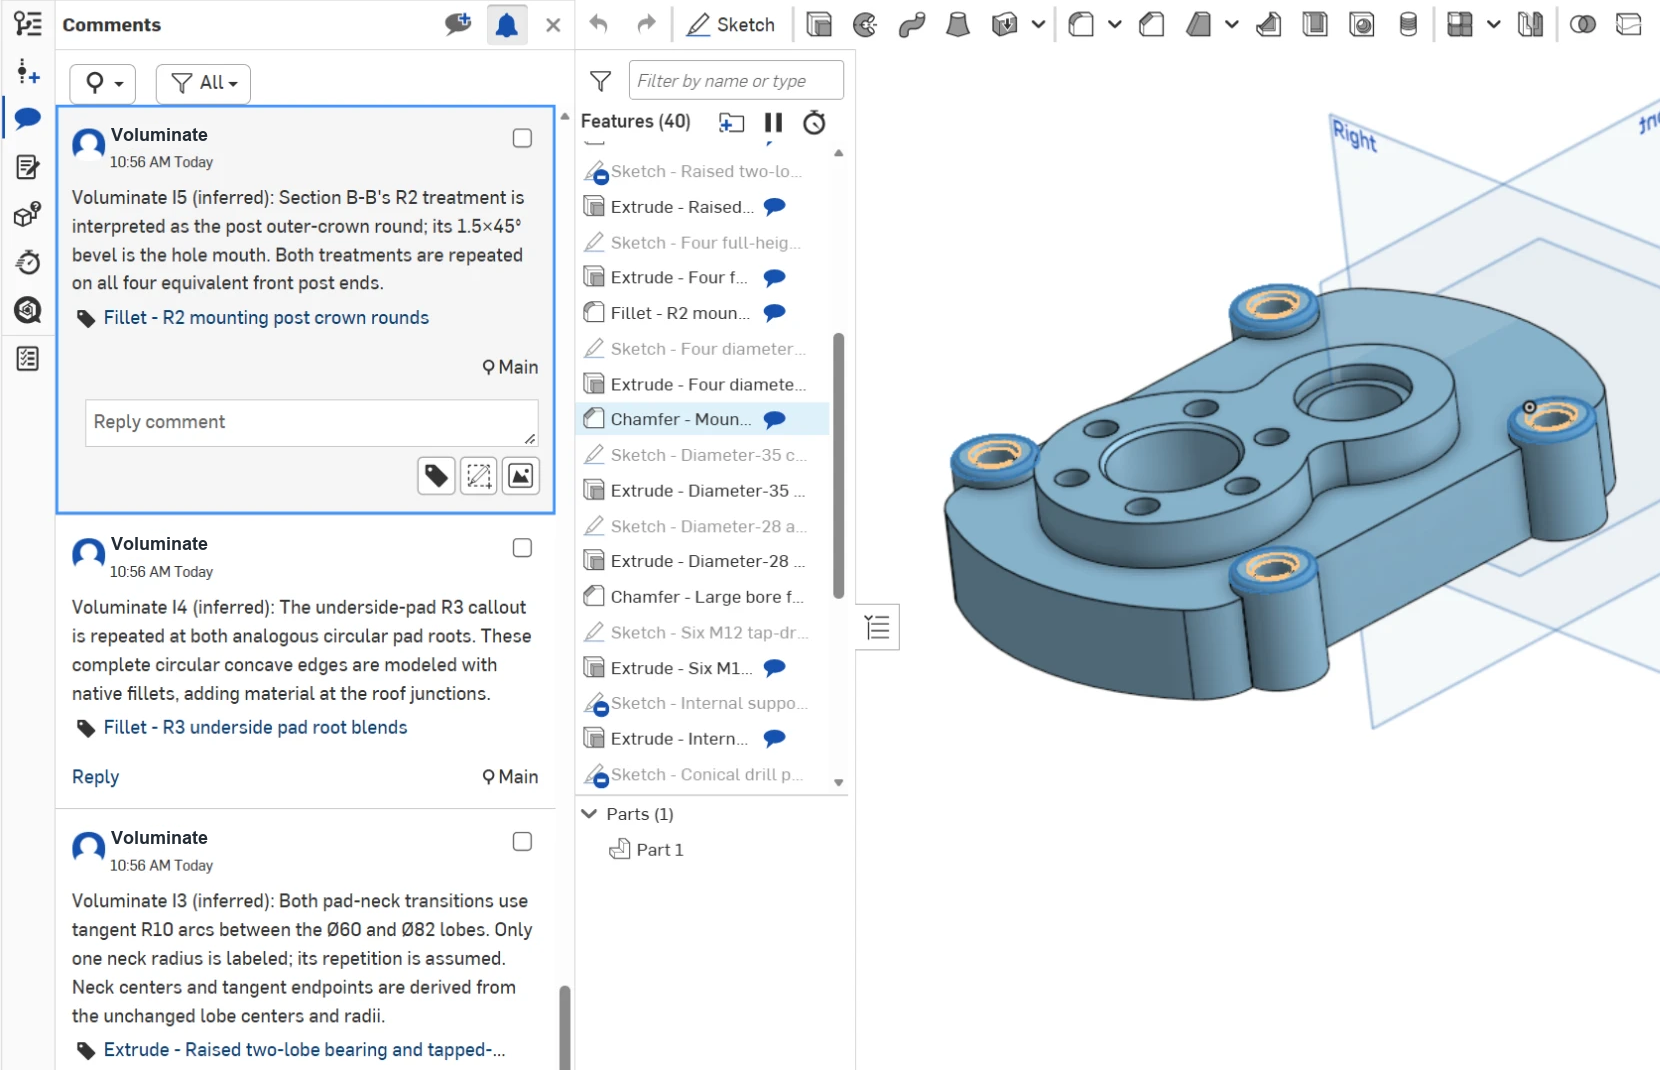Click the add folder icon beside Features

(x=732, y=122)
